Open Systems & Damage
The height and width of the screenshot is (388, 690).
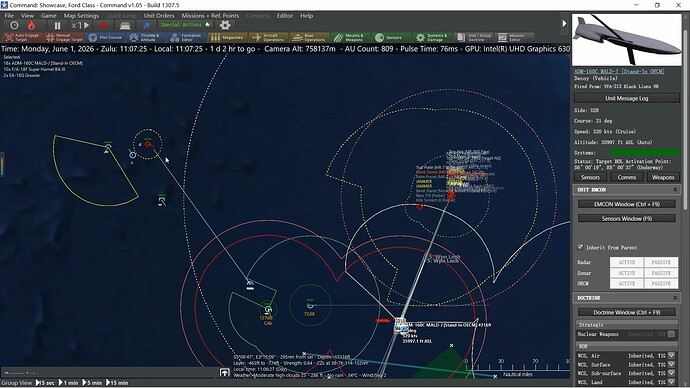tap(433, 37)
